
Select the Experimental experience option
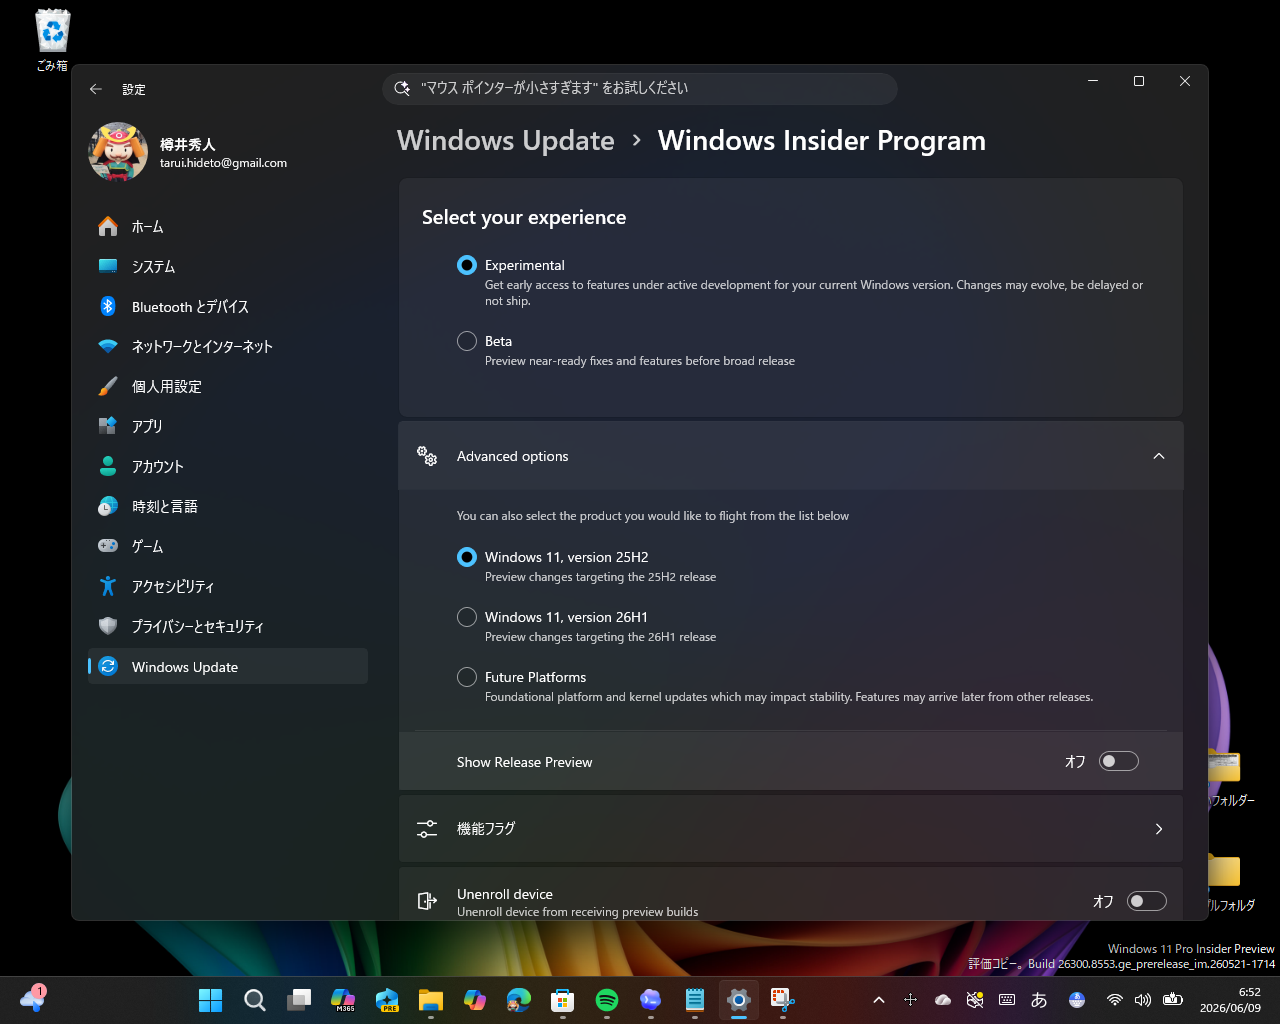coord(467,265)
